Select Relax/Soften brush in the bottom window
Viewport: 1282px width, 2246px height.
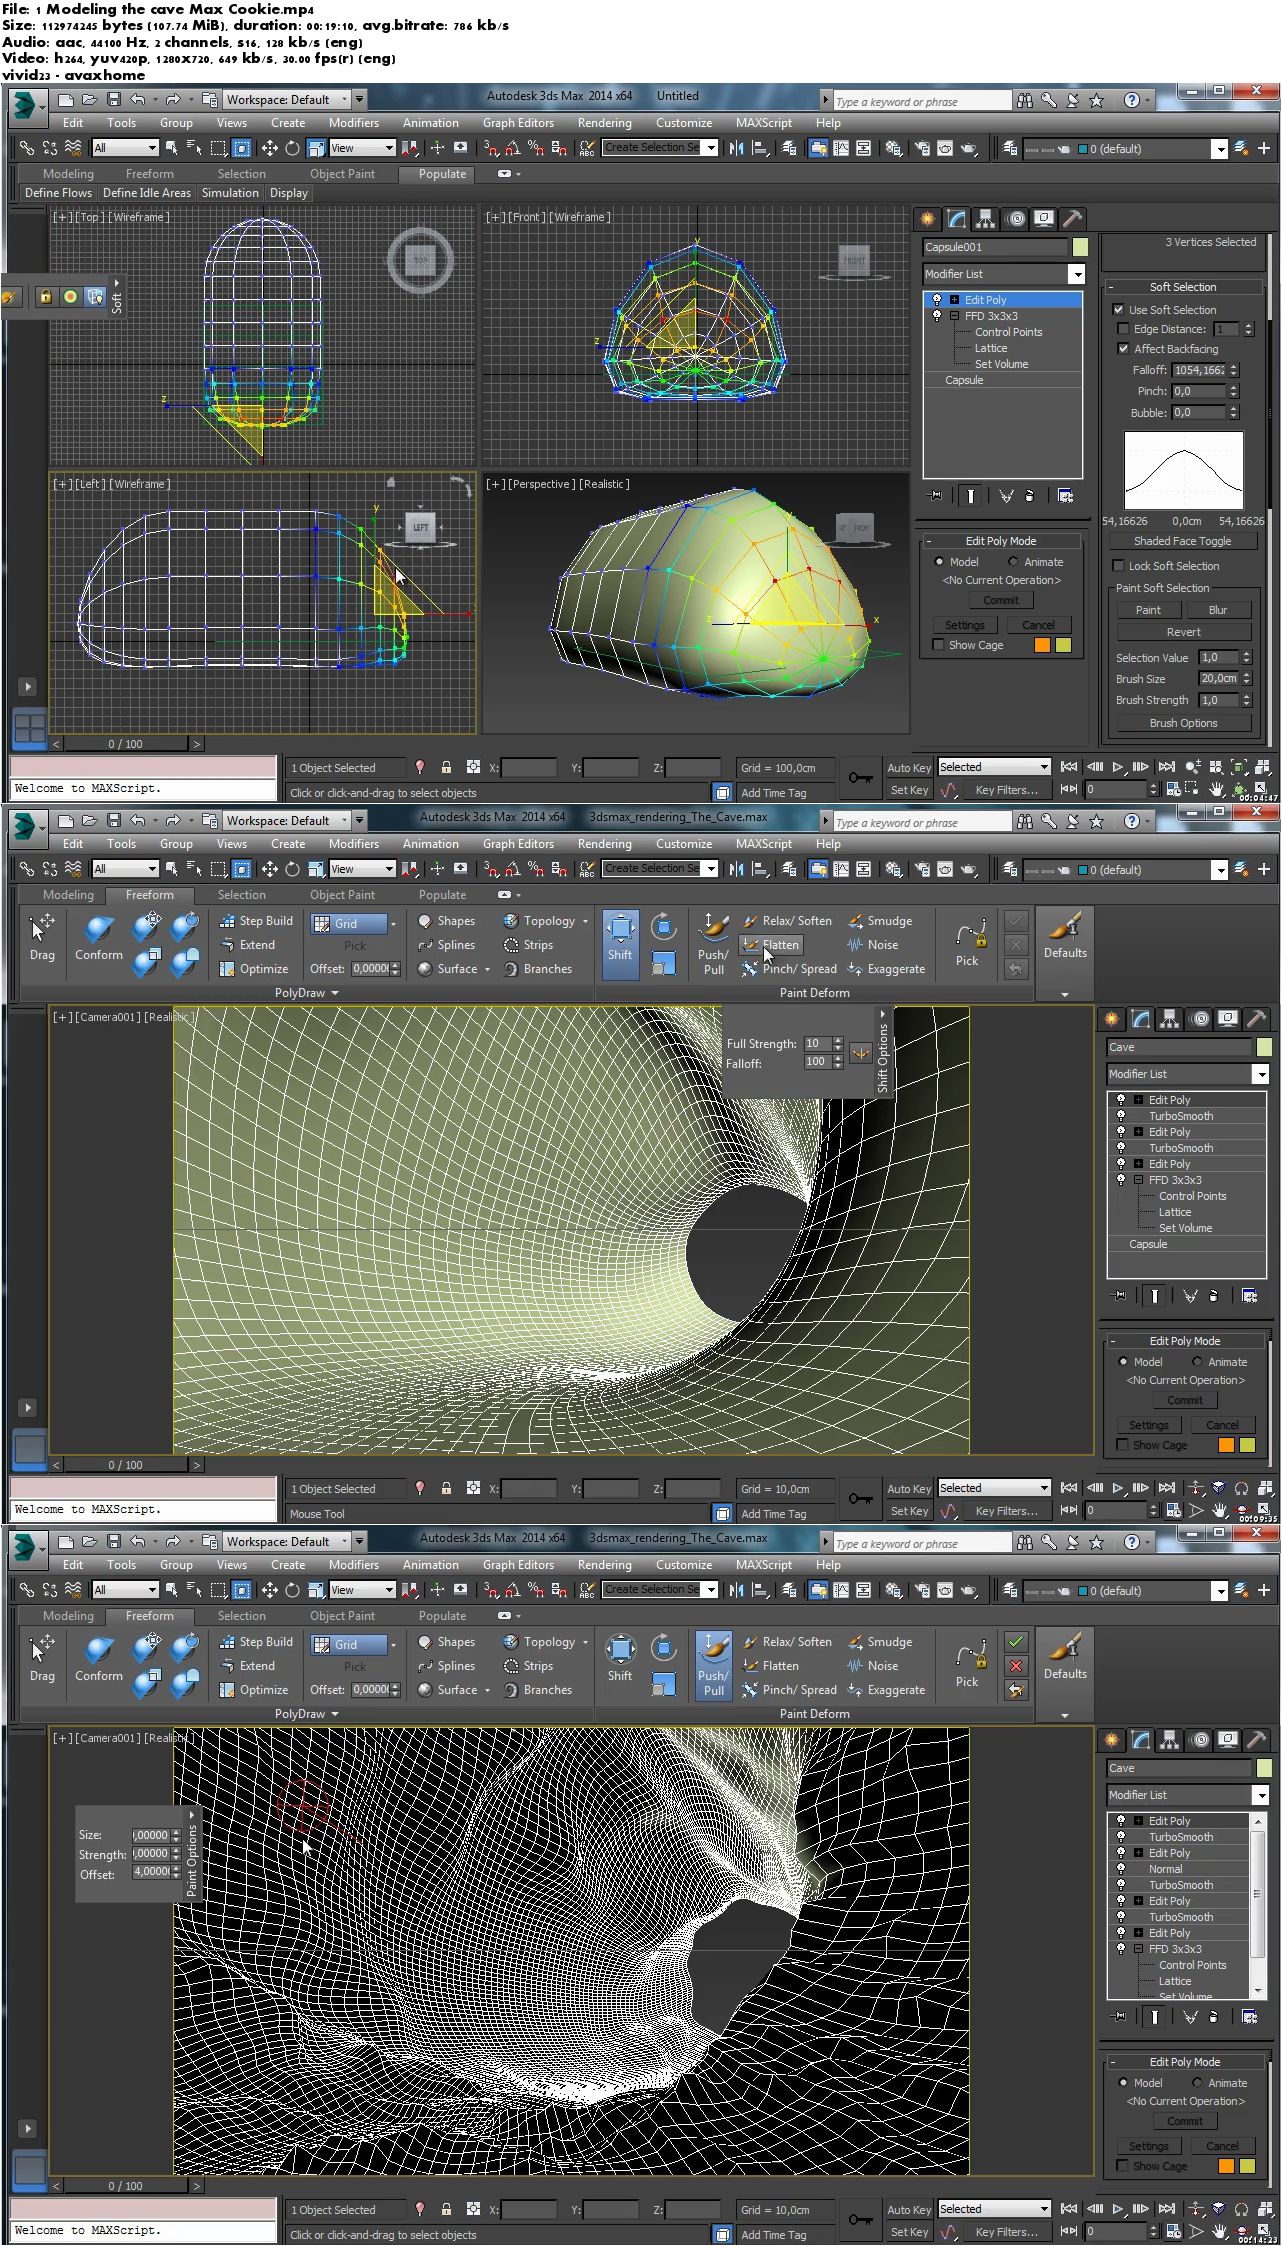pos(787,1642)
